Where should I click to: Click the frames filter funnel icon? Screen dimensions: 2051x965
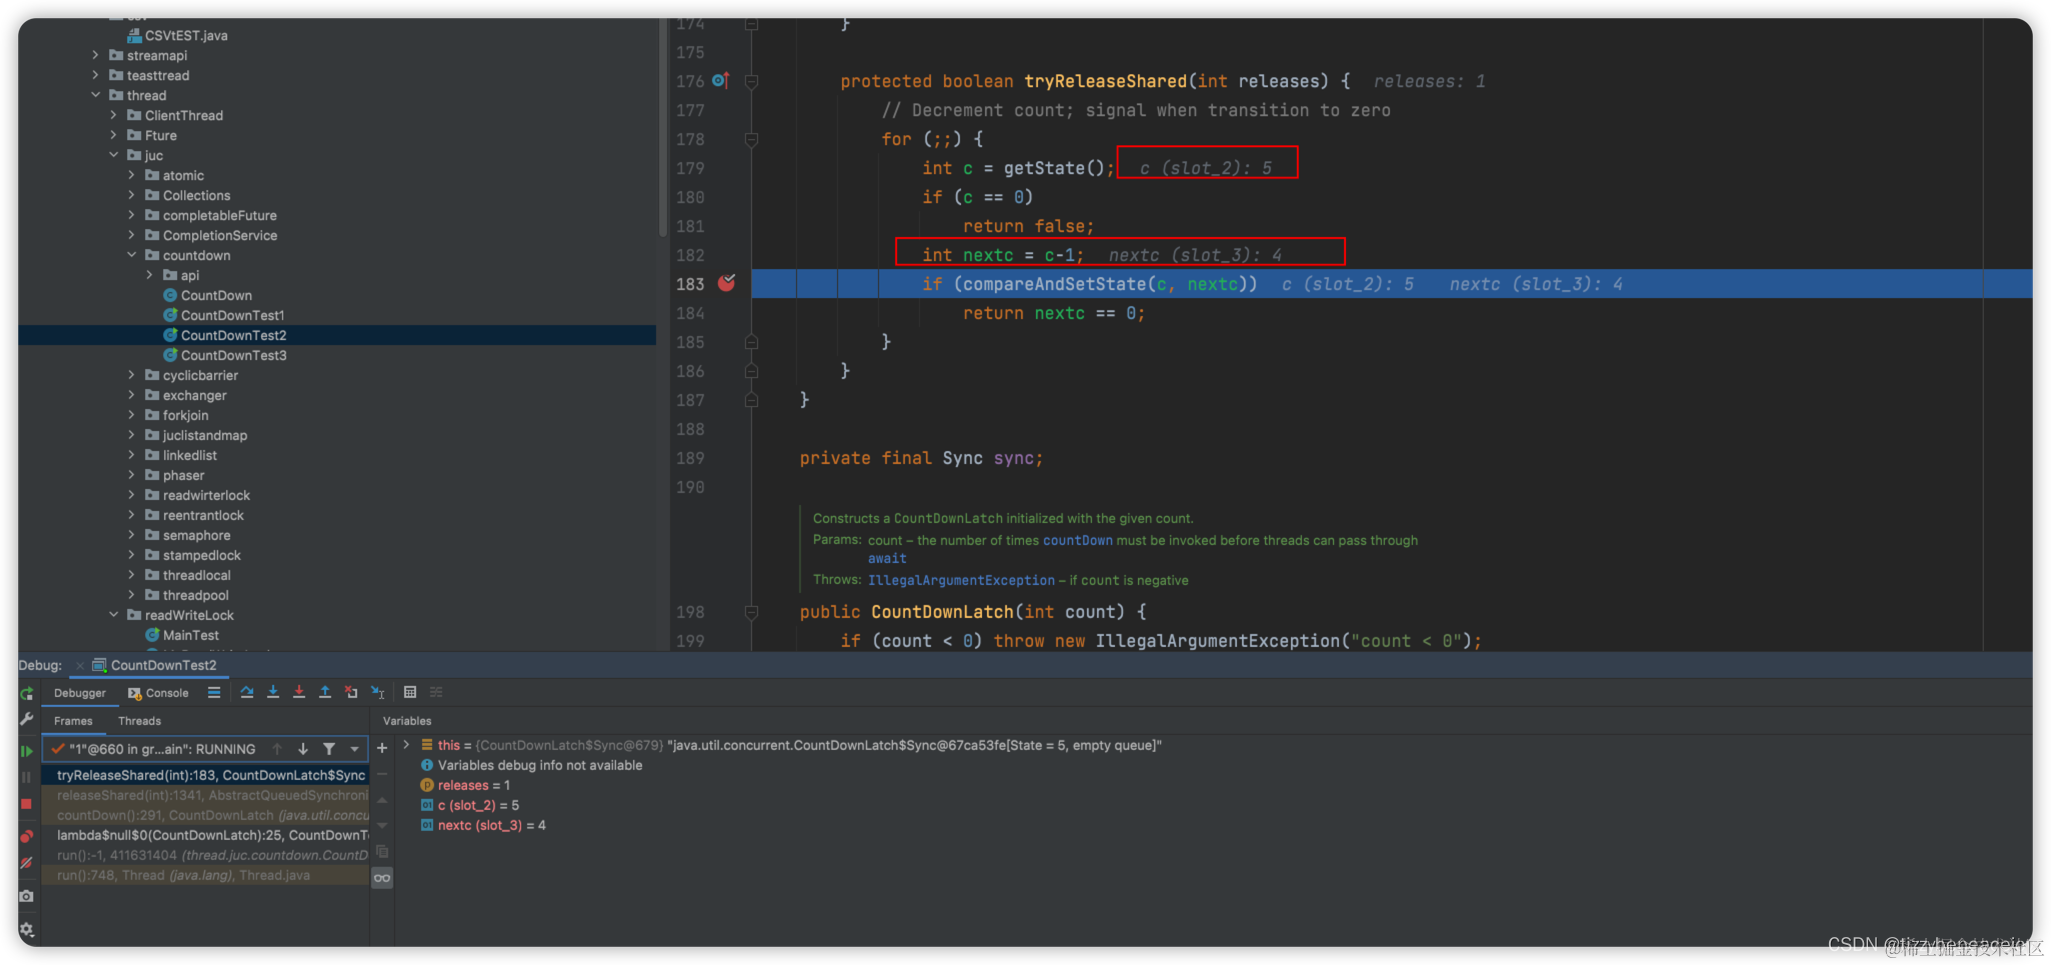point(329,749)
